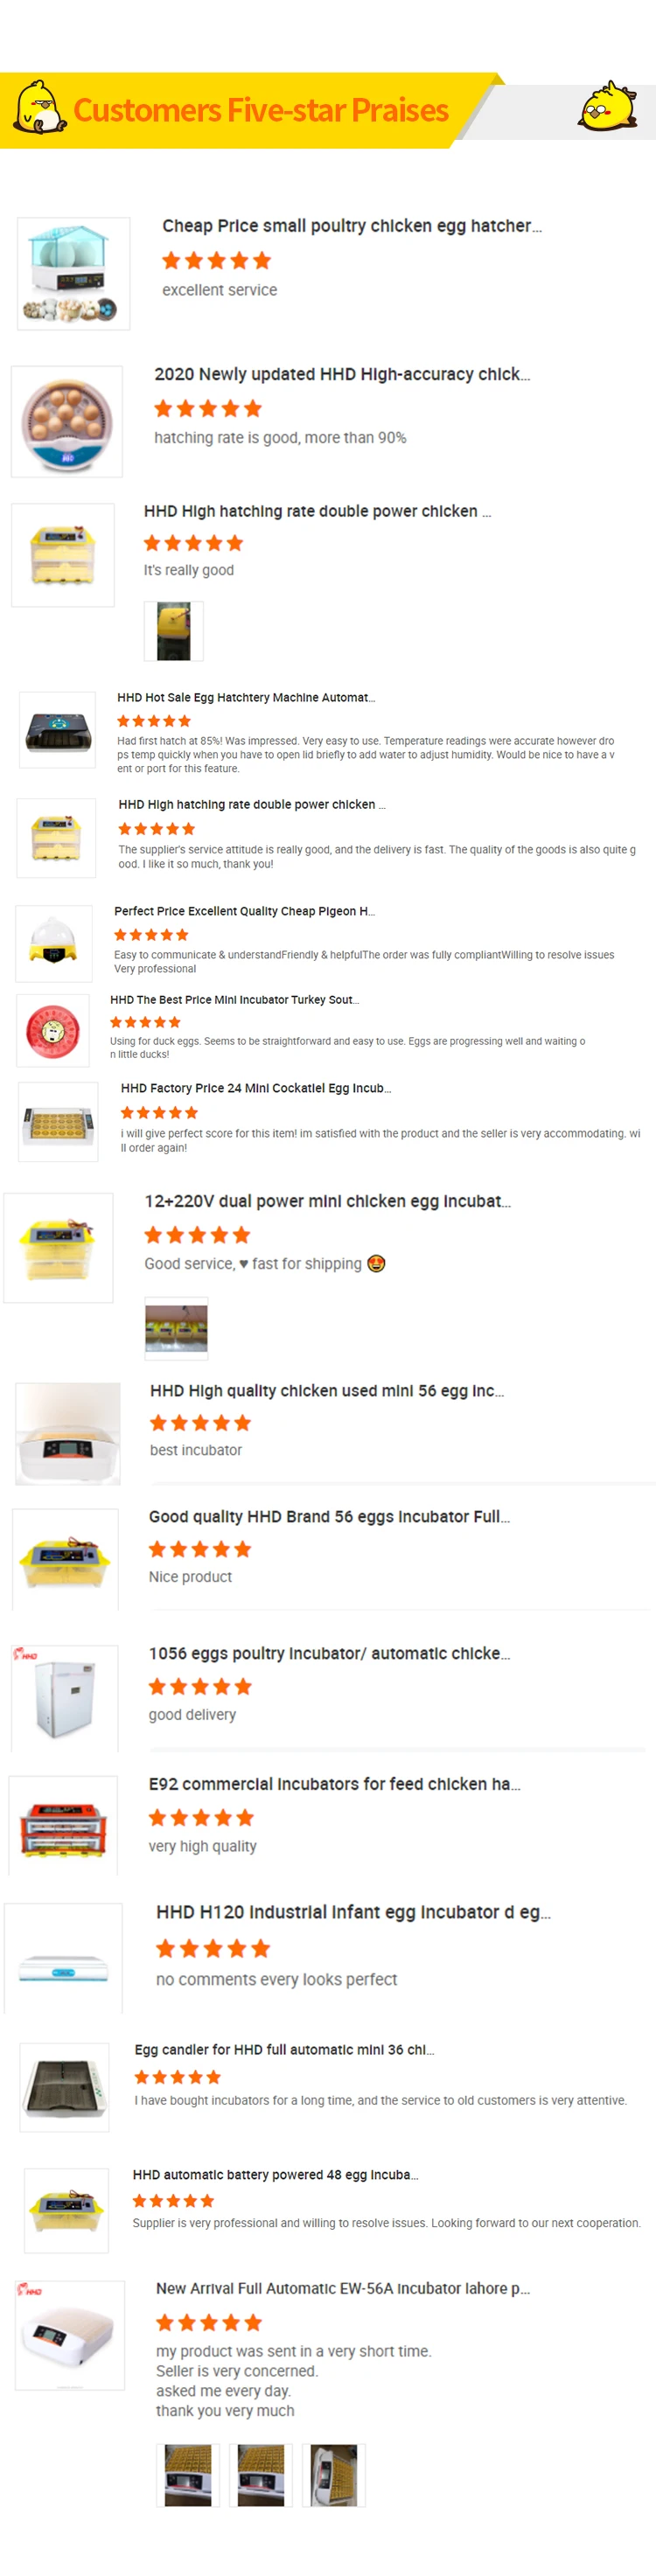View the review photo under 'It's really good'
The image size is (656, 2576).
[x=174, y=631]
